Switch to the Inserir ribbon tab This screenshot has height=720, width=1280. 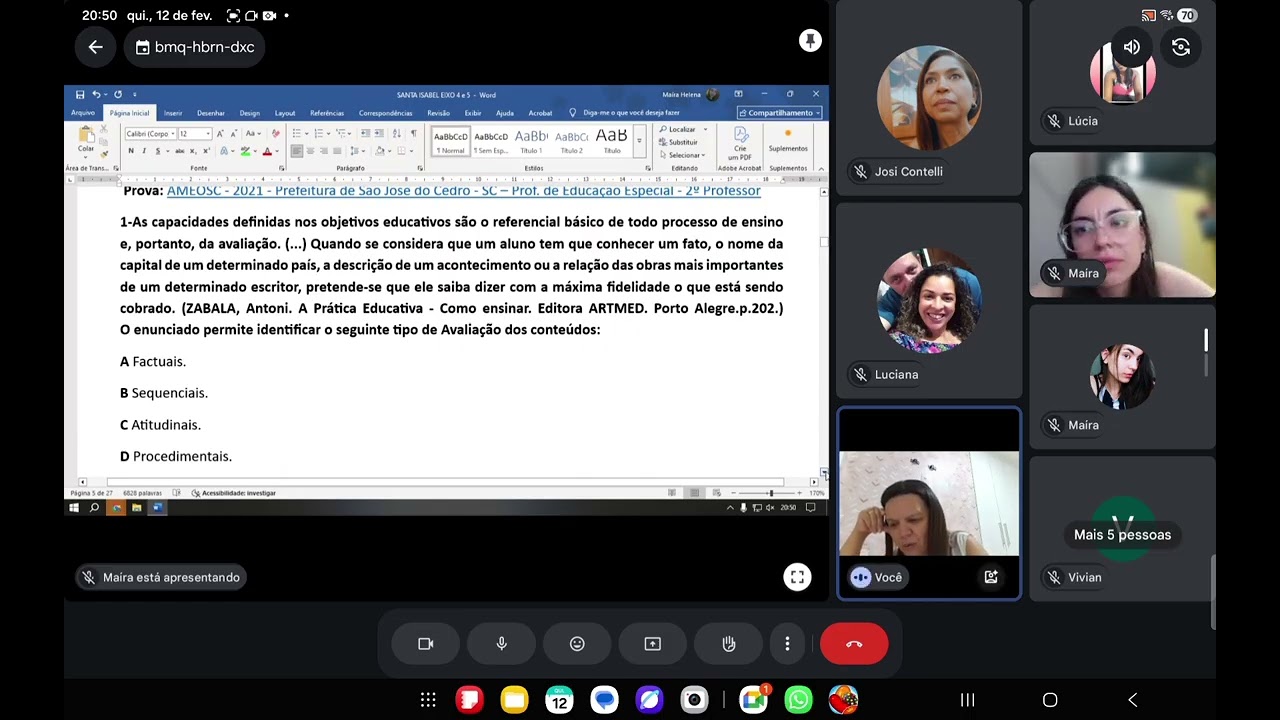point(173,113)
